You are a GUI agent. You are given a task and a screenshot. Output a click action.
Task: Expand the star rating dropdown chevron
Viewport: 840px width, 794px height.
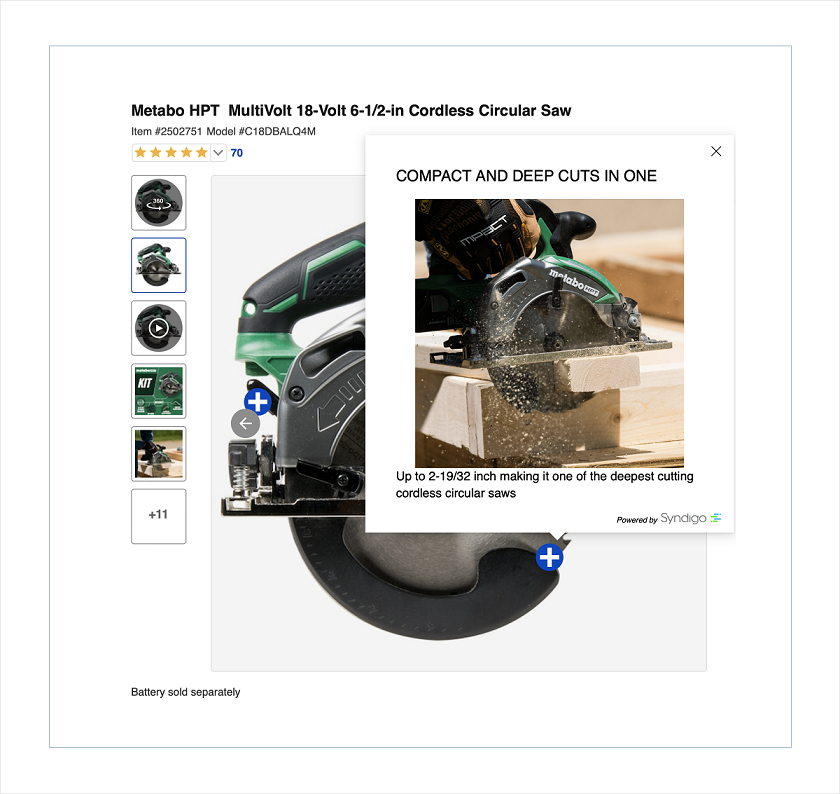218,153
